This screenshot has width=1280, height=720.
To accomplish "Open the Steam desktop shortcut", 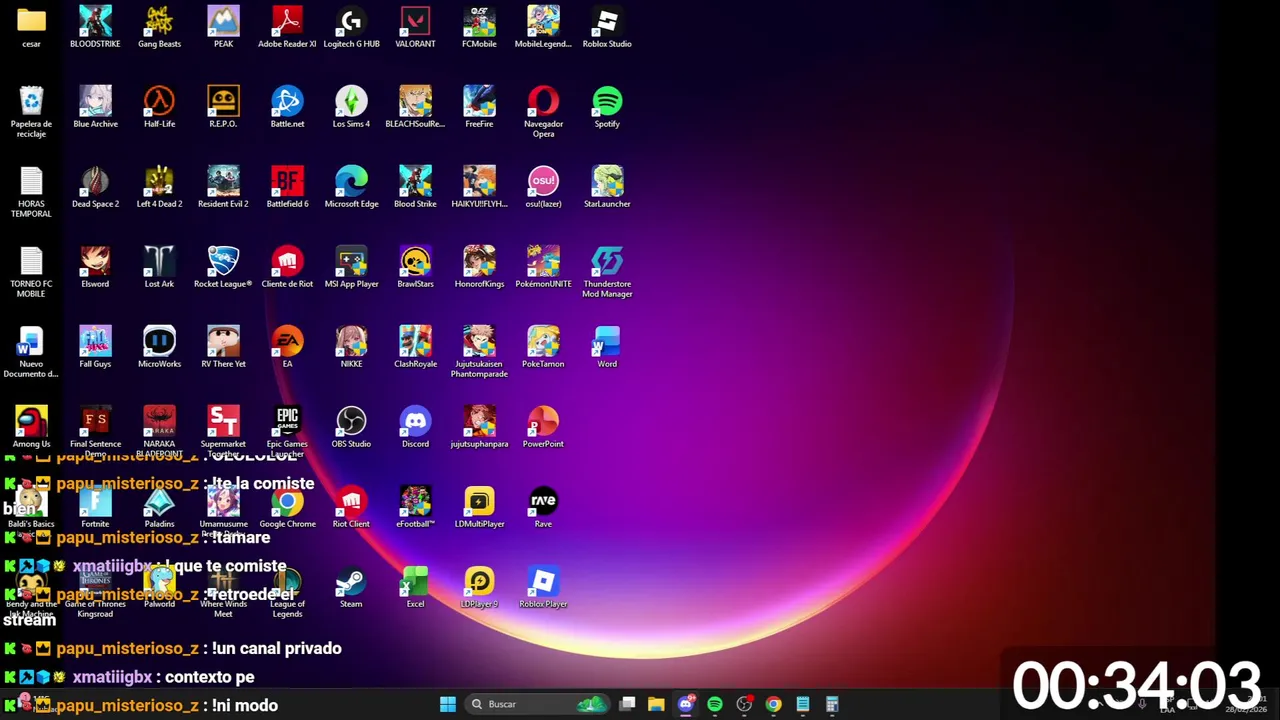I will pos(351,587).
